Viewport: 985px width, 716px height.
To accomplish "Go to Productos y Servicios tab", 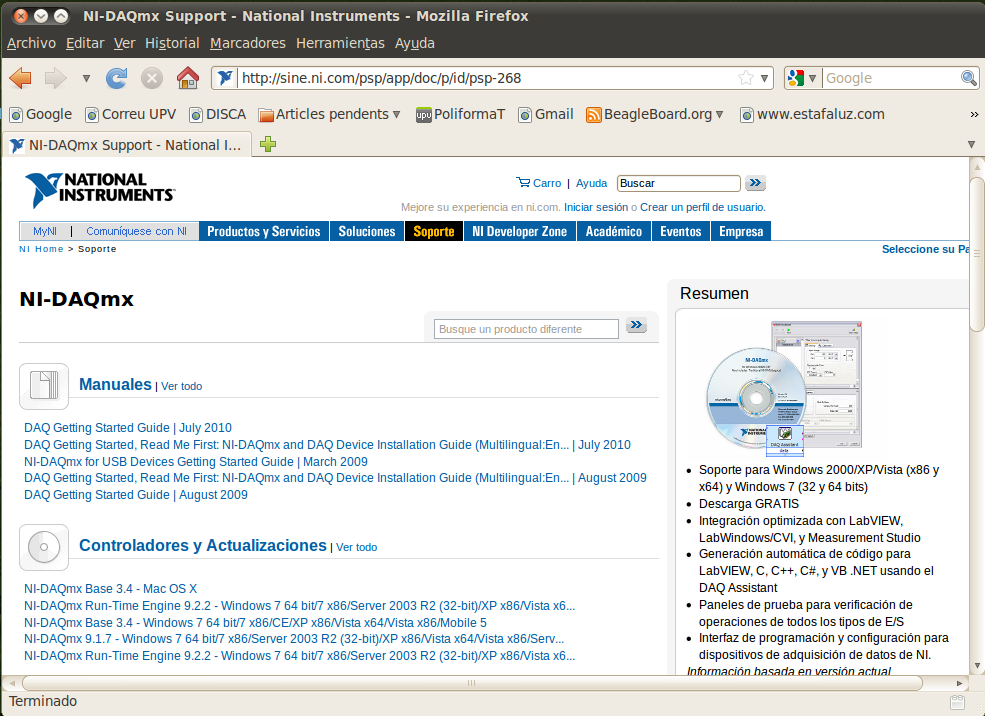I will (264, 231).
